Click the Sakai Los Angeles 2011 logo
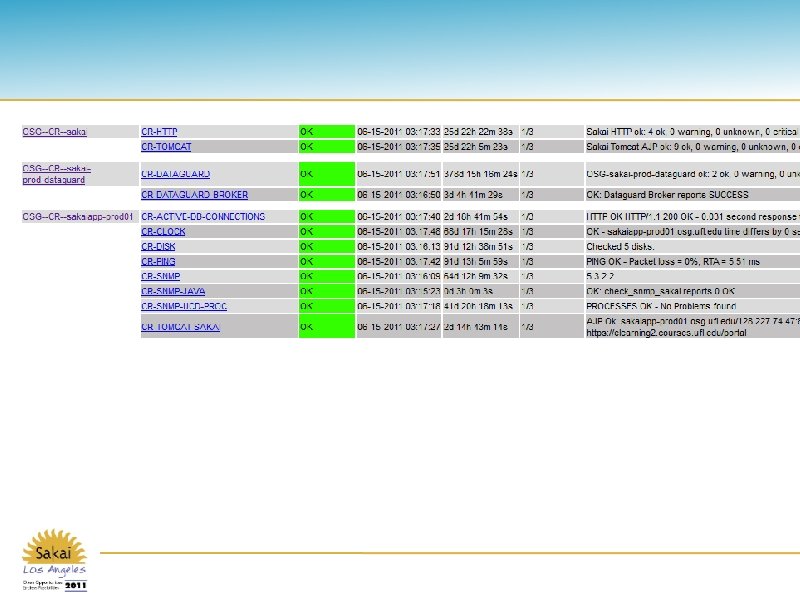Screen dimensions: 800x600 55,560
